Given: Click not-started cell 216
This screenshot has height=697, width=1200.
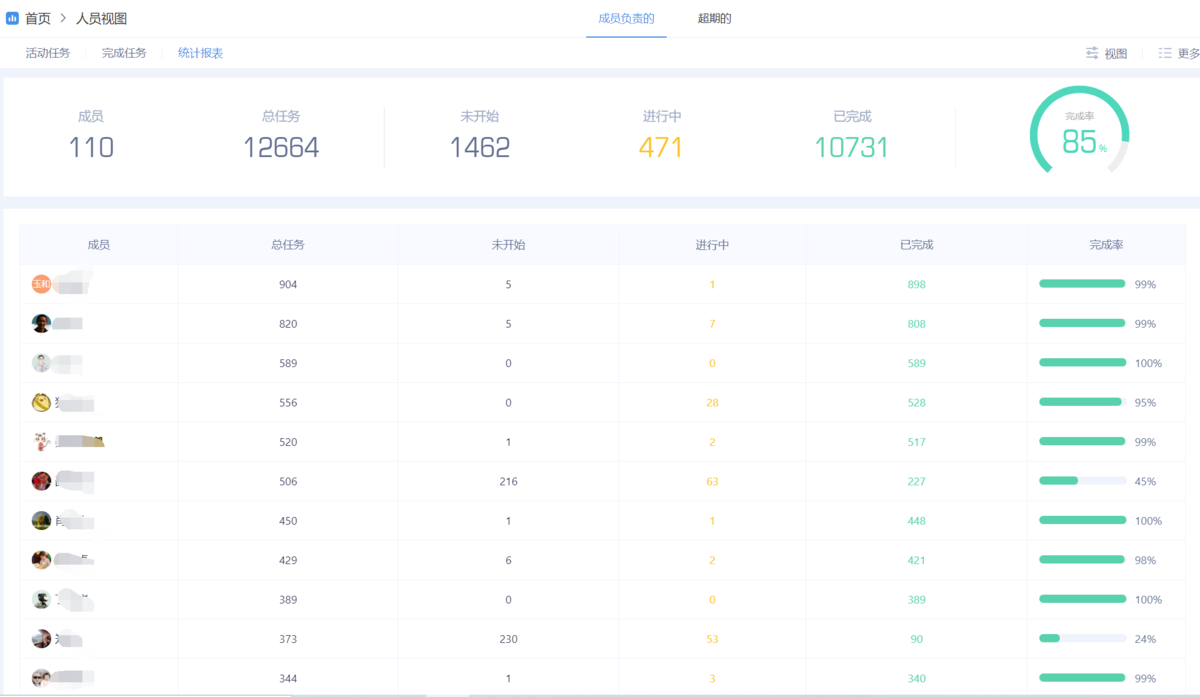Looking at the screenshot, I should pos(508,482).
